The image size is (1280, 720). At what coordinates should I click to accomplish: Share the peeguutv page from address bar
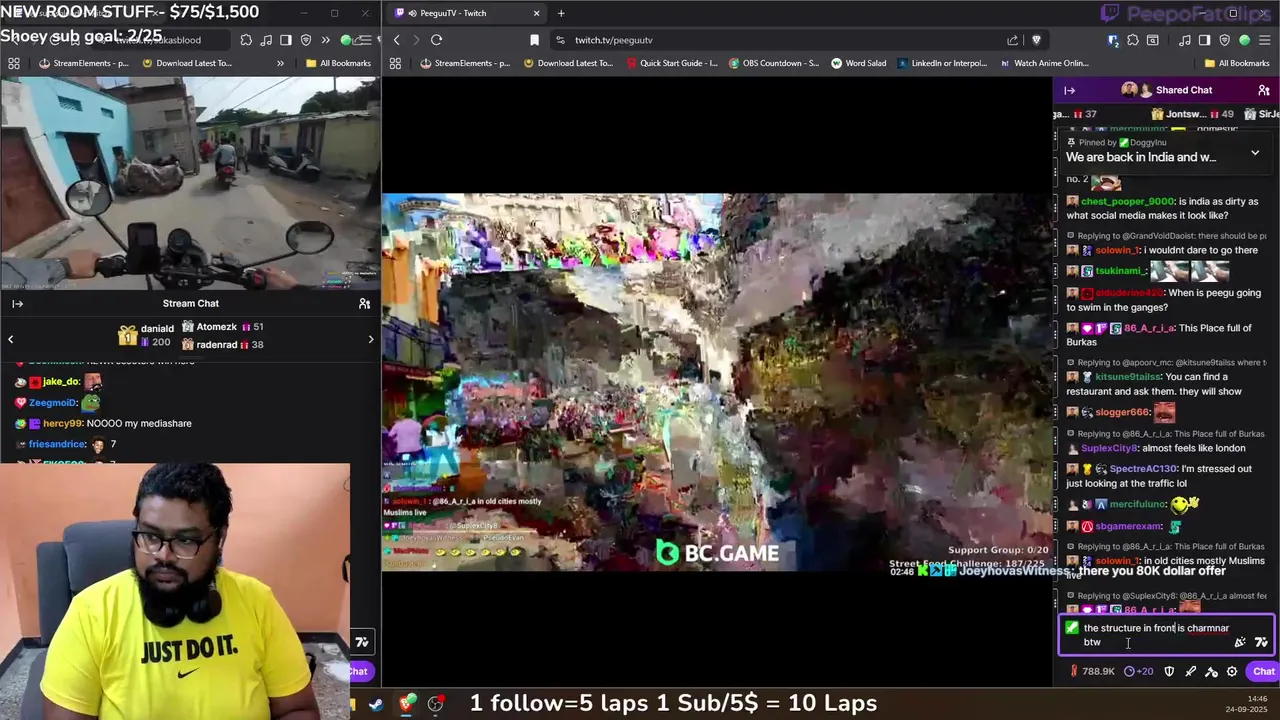[1013, 40]
